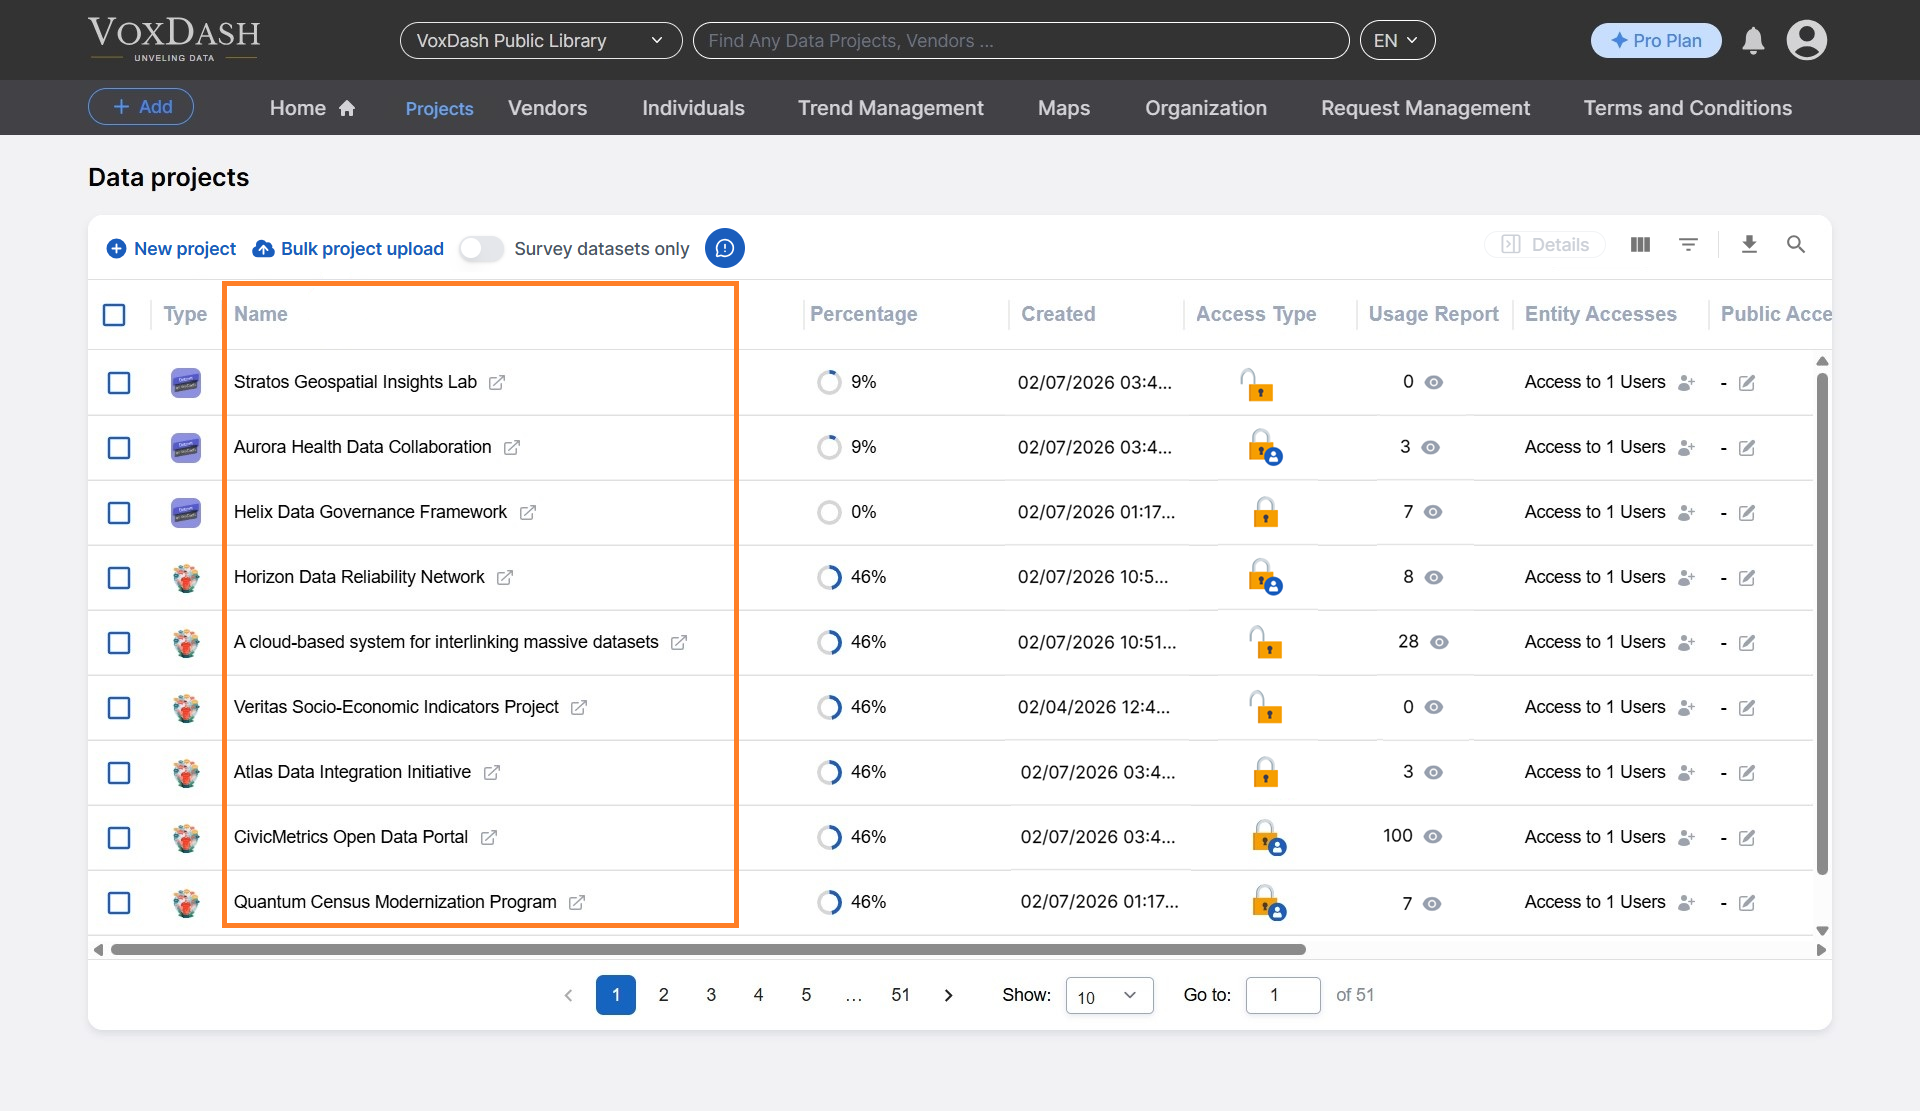
Task: Select the checkbox for Horizon Data Reliability Network
Action: 119,578
